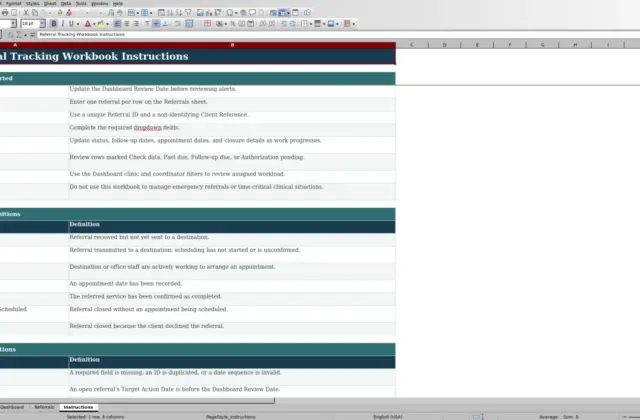Click the Copy icon
Screen dimensions: 640x420
pos(35,13)
